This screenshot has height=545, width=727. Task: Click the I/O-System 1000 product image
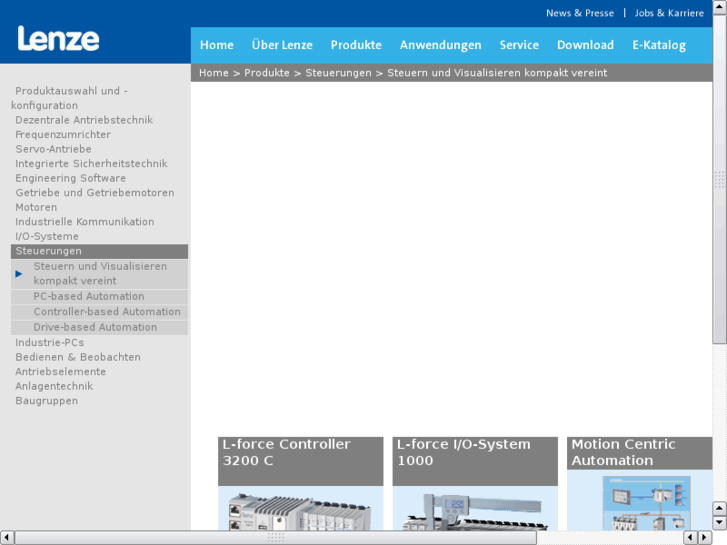click(x=475, y=511)
